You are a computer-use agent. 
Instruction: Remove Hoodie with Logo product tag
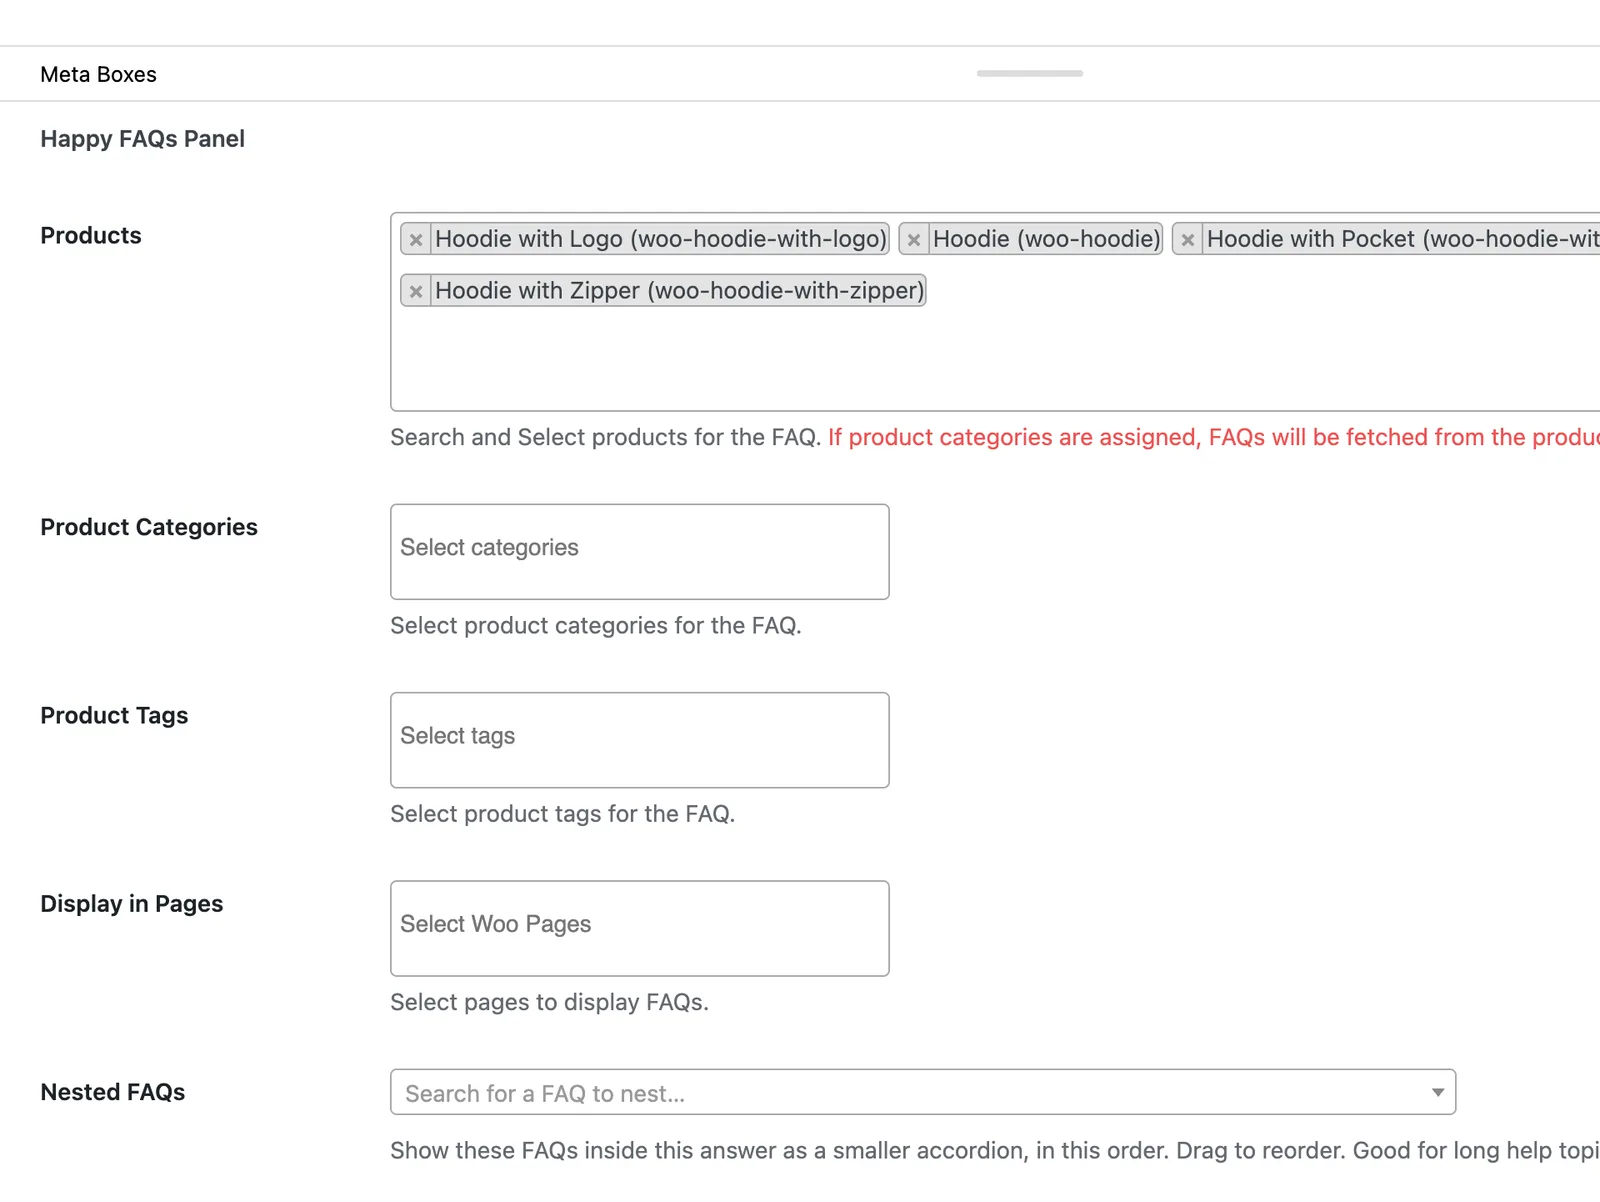[416, 239]
